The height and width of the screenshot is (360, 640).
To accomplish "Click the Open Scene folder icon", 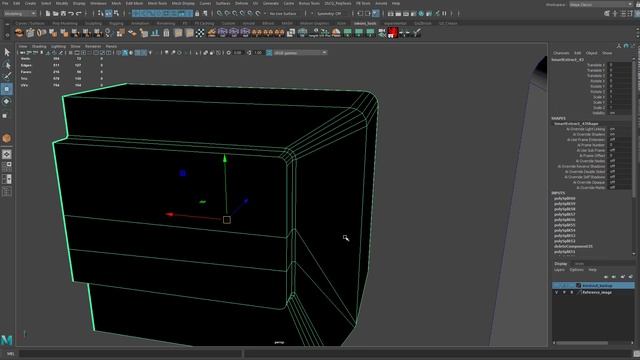I will (x=55, y=13).
